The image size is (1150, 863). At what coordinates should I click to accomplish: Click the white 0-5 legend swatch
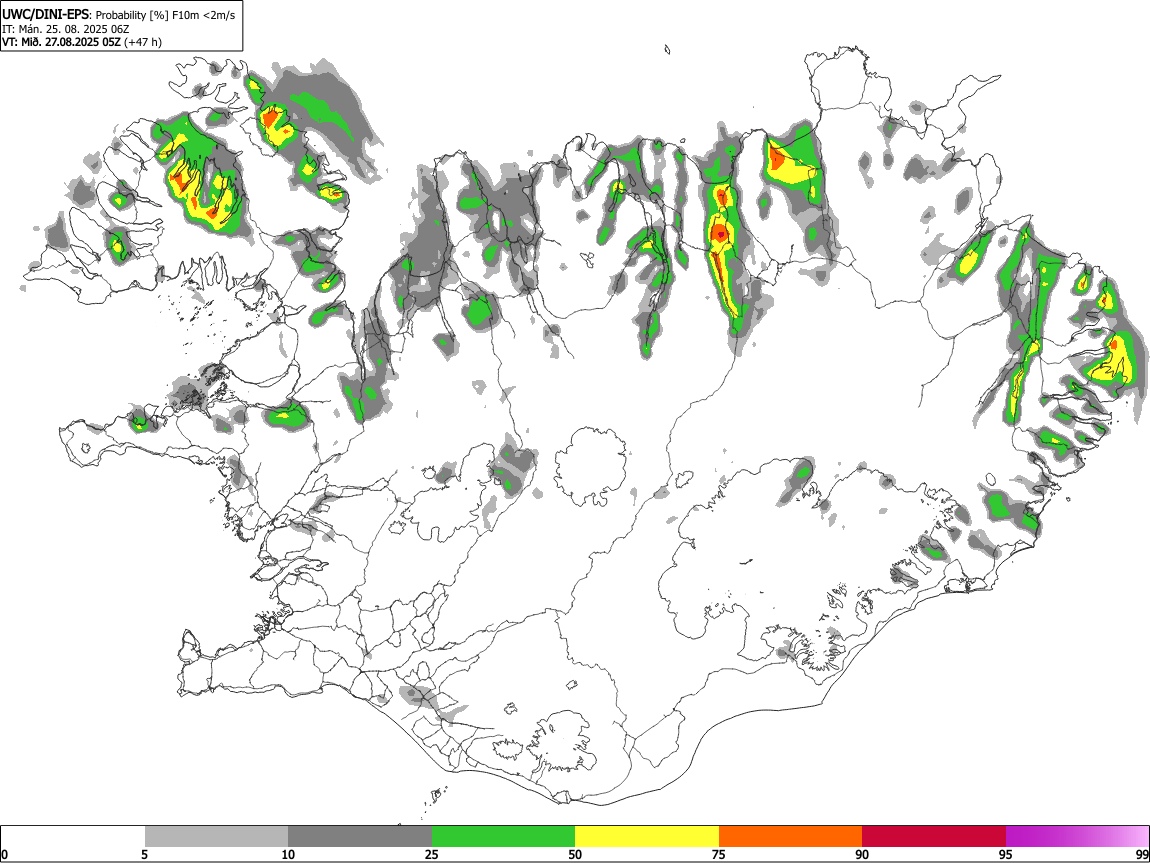pos(73,836)
